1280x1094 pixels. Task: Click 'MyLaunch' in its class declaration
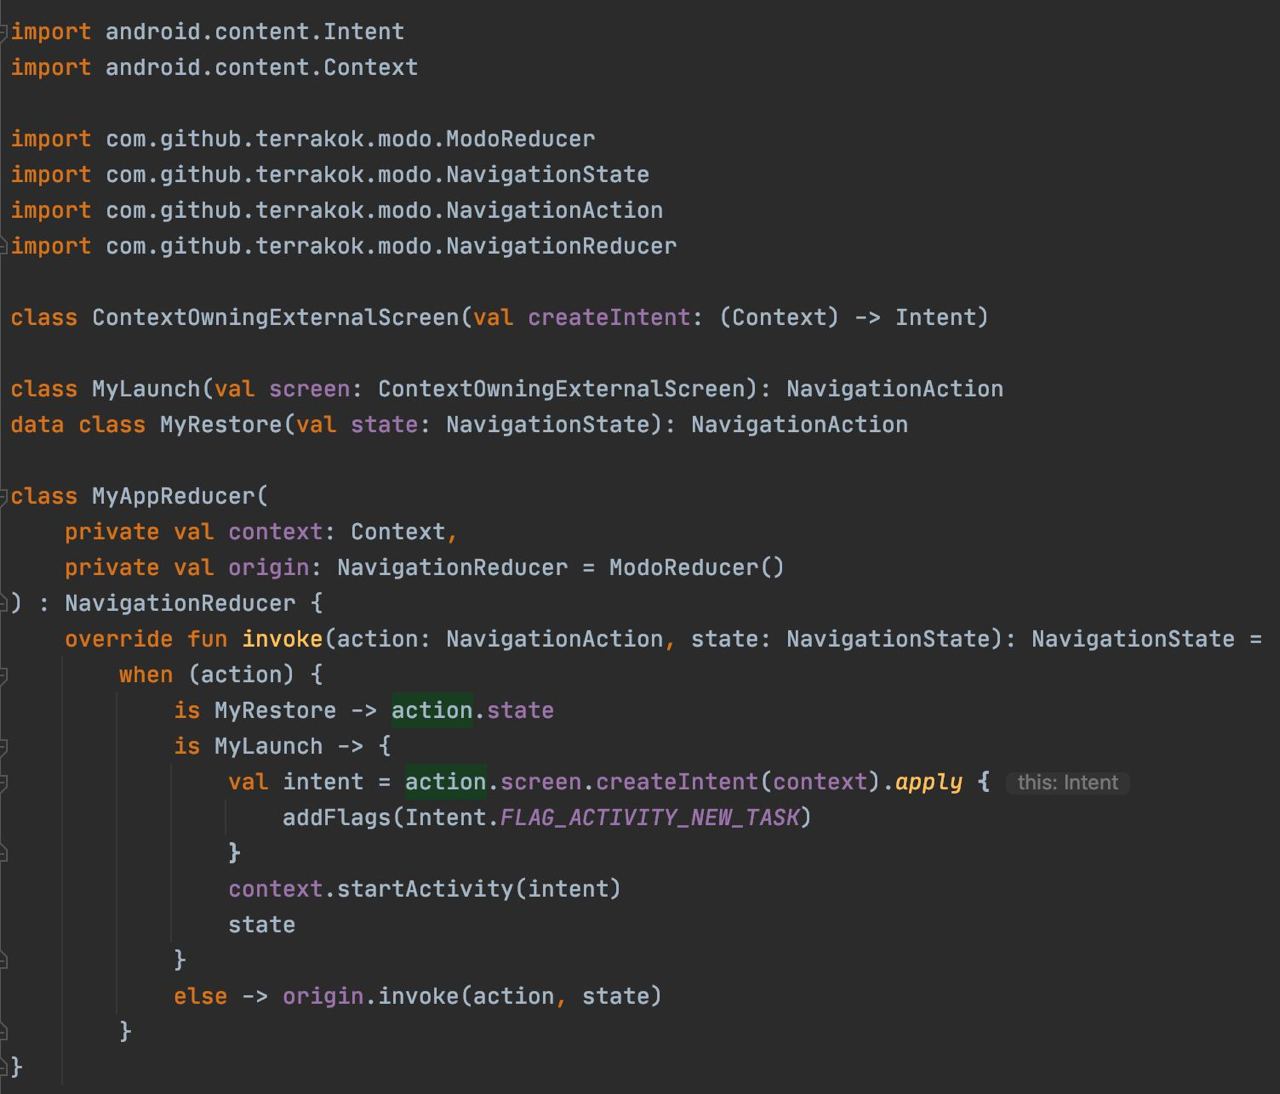pos(146,389)
